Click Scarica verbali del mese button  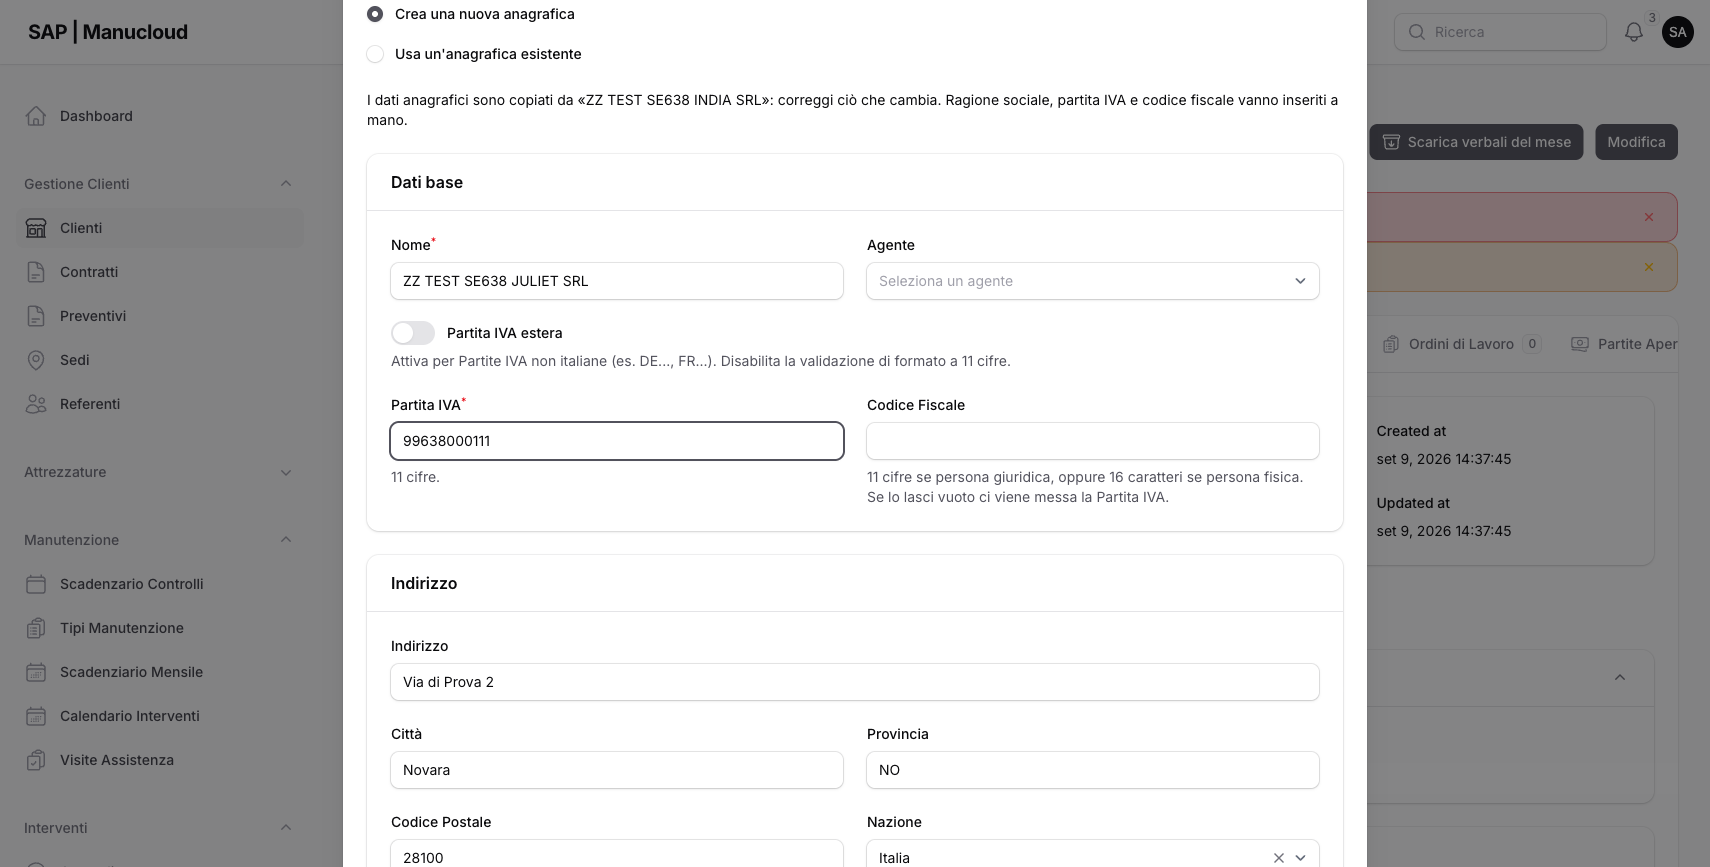(1476, 142)
